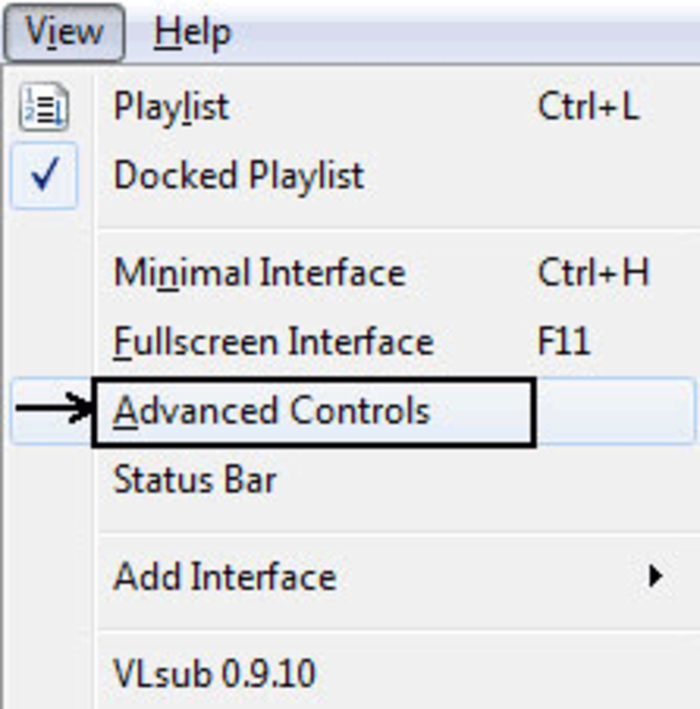Click the Playlist list icon
Screen dimensions: 700x709
tap(44, 107)
